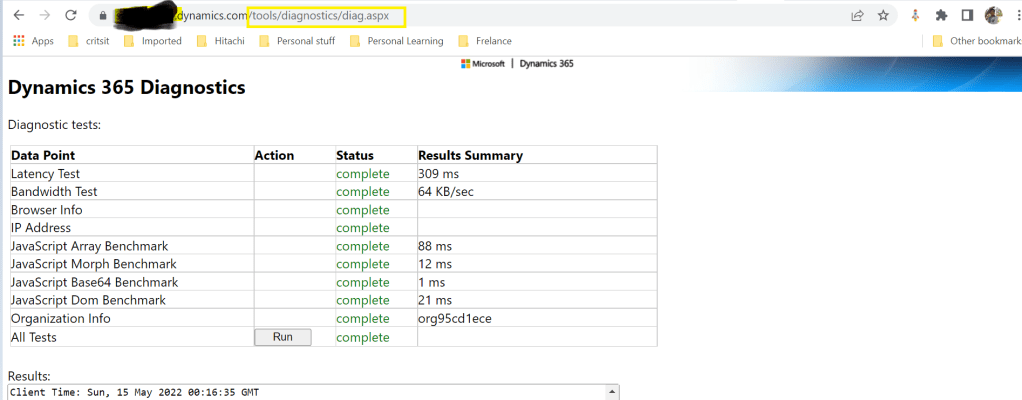
Task: Expand the Other bookmarks folder
Action: click(x=973, y=41)
